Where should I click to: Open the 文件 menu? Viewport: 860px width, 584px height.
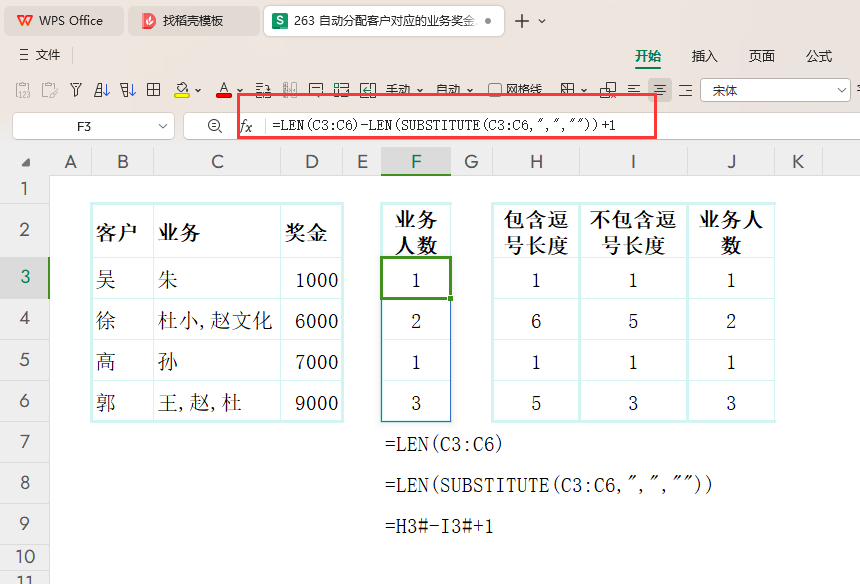tap(48, 55)
